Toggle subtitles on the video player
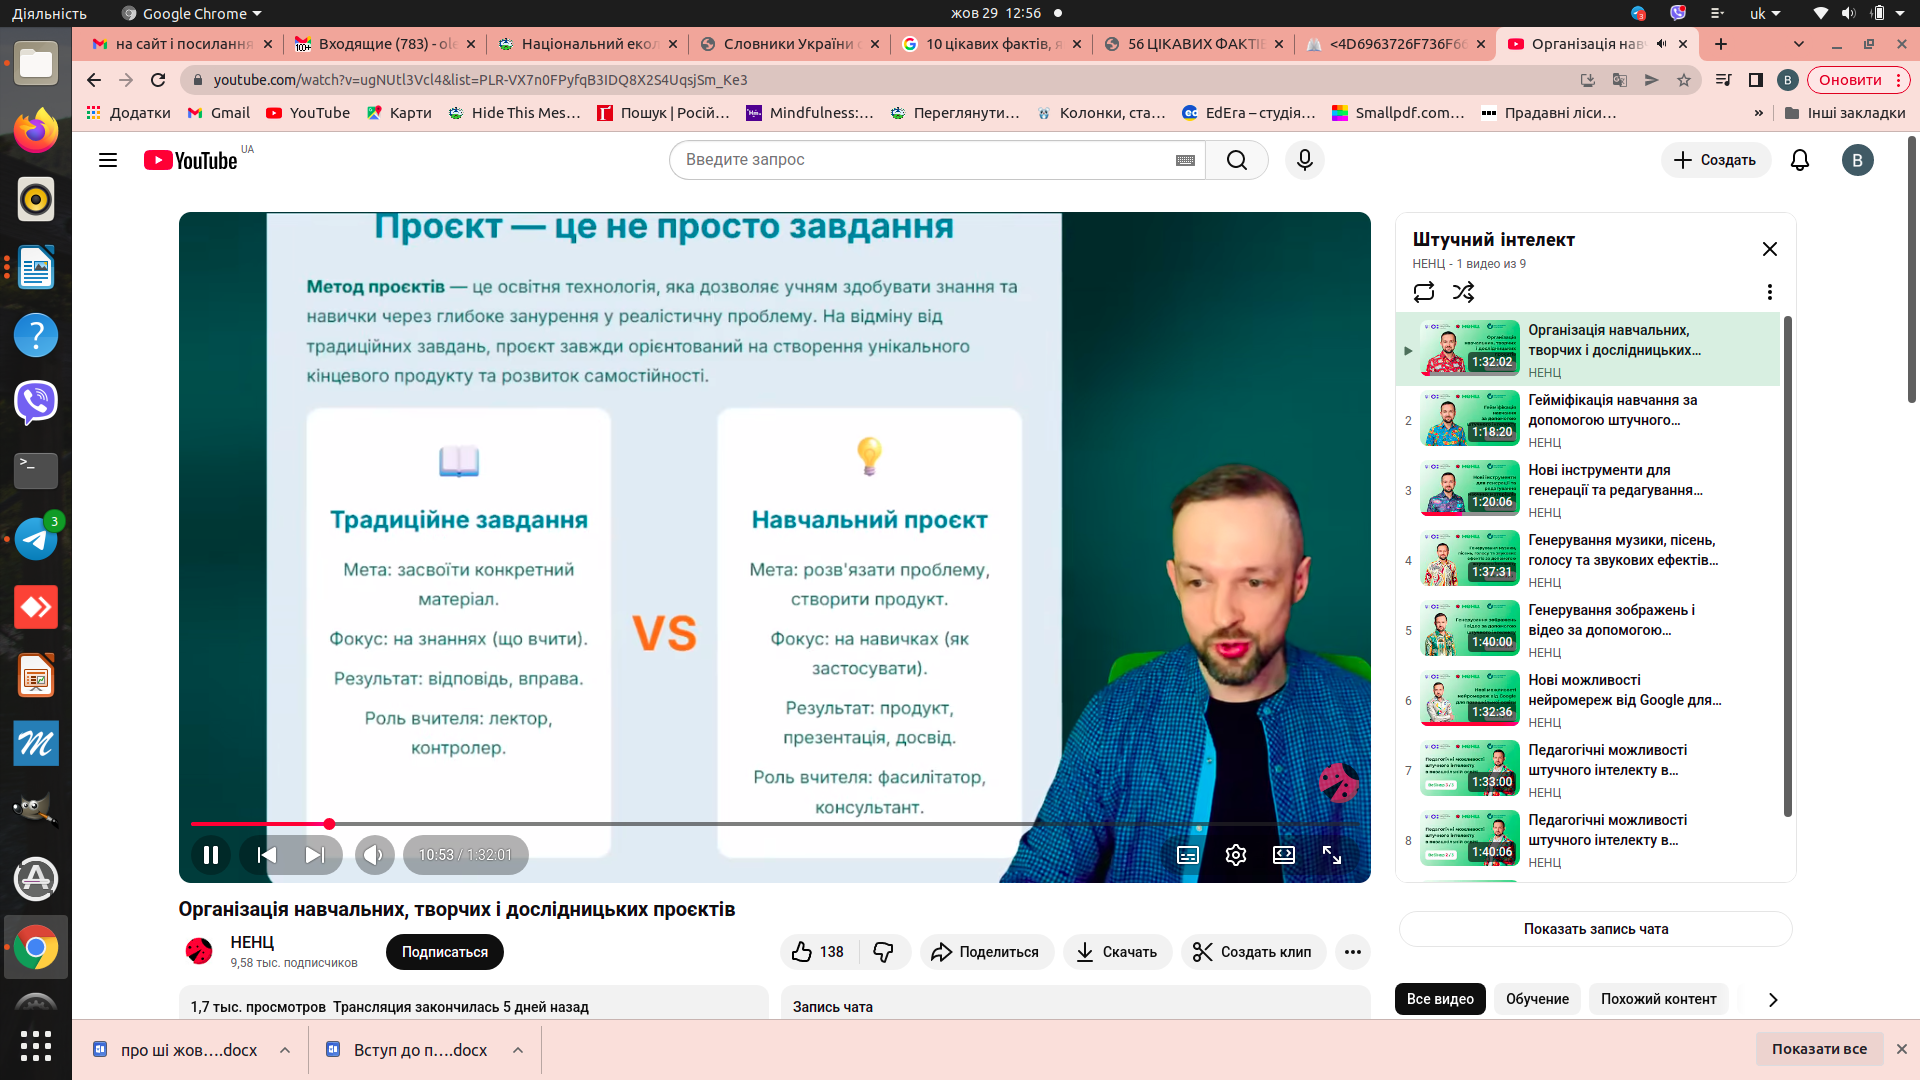The image size is (1920, 1080). 1188,855
